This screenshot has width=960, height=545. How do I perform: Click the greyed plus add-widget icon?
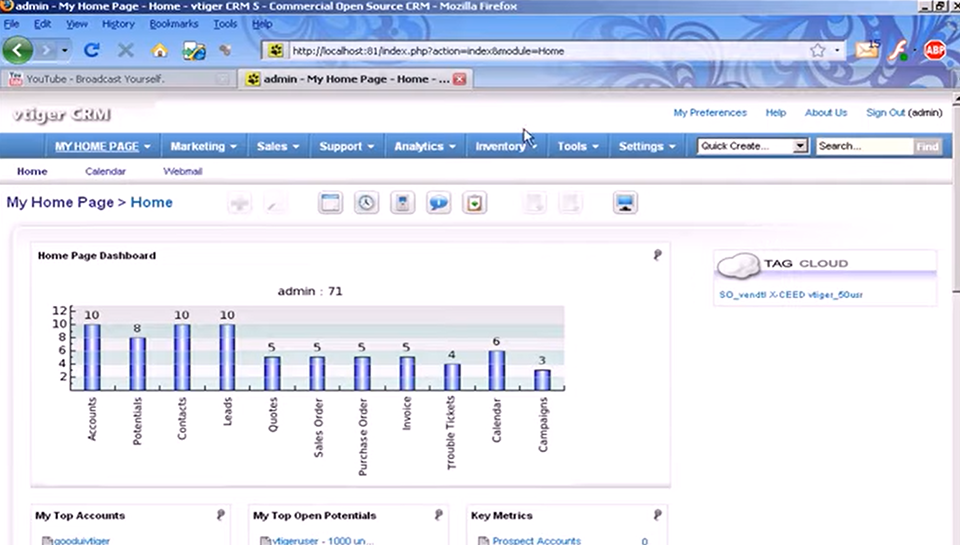coord(239,203)
